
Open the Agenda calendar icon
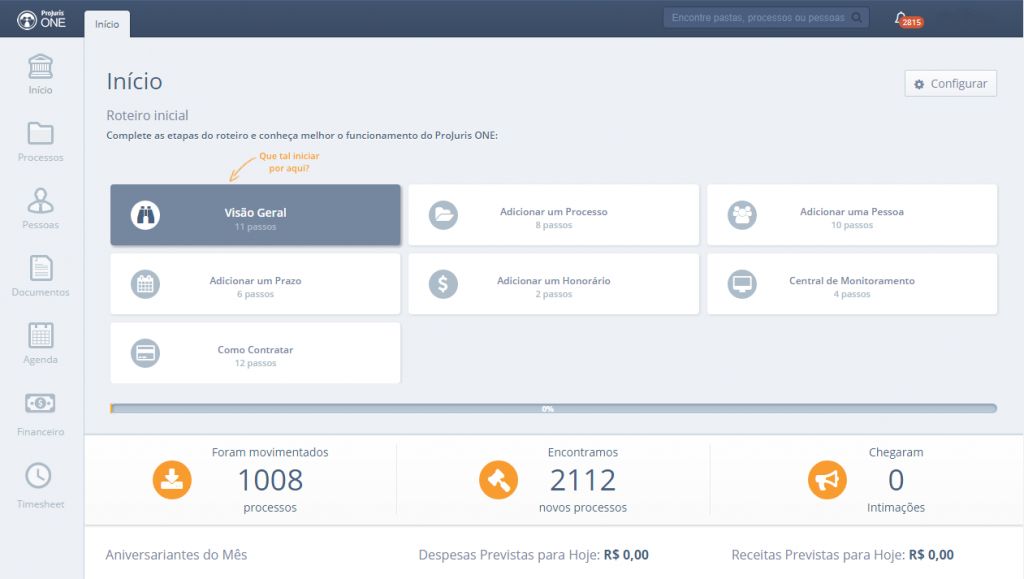(x=41, y=343)
